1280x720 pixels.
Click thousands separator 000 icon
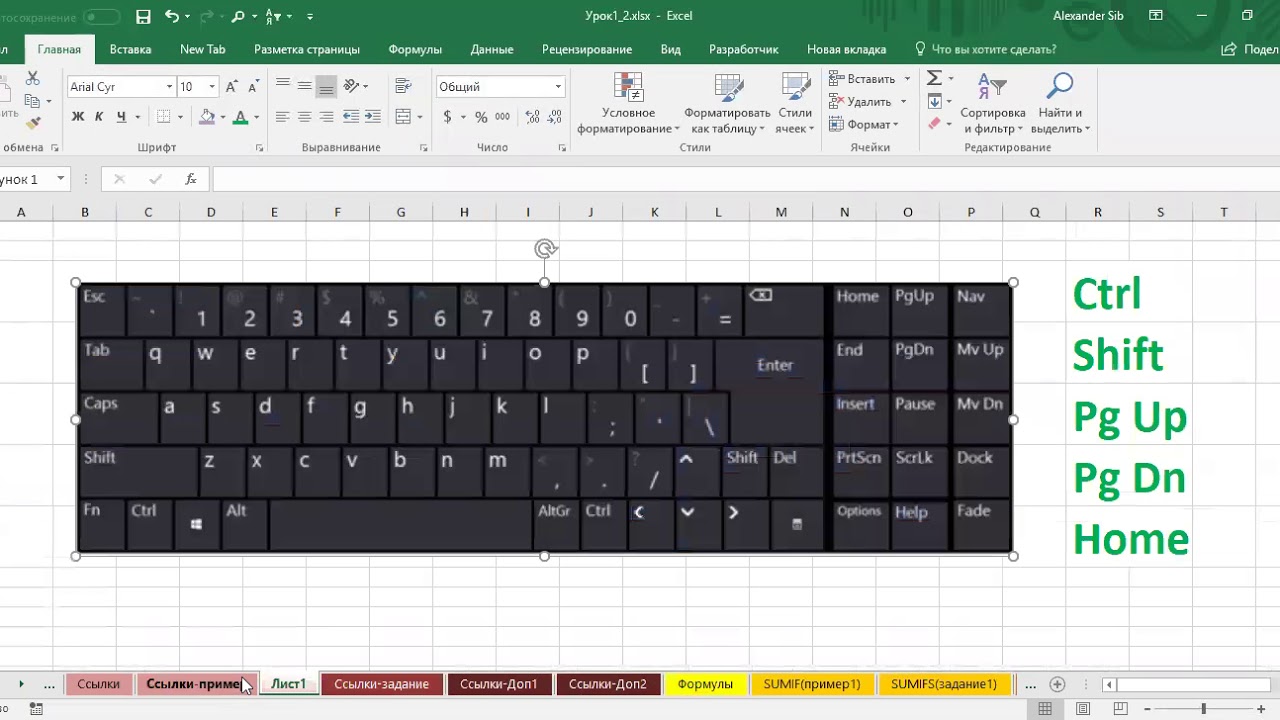502,117
